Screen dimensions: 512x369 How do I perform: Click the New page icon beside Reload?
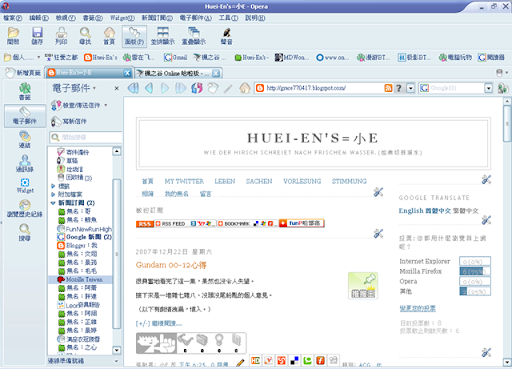[x=213, y=88]
